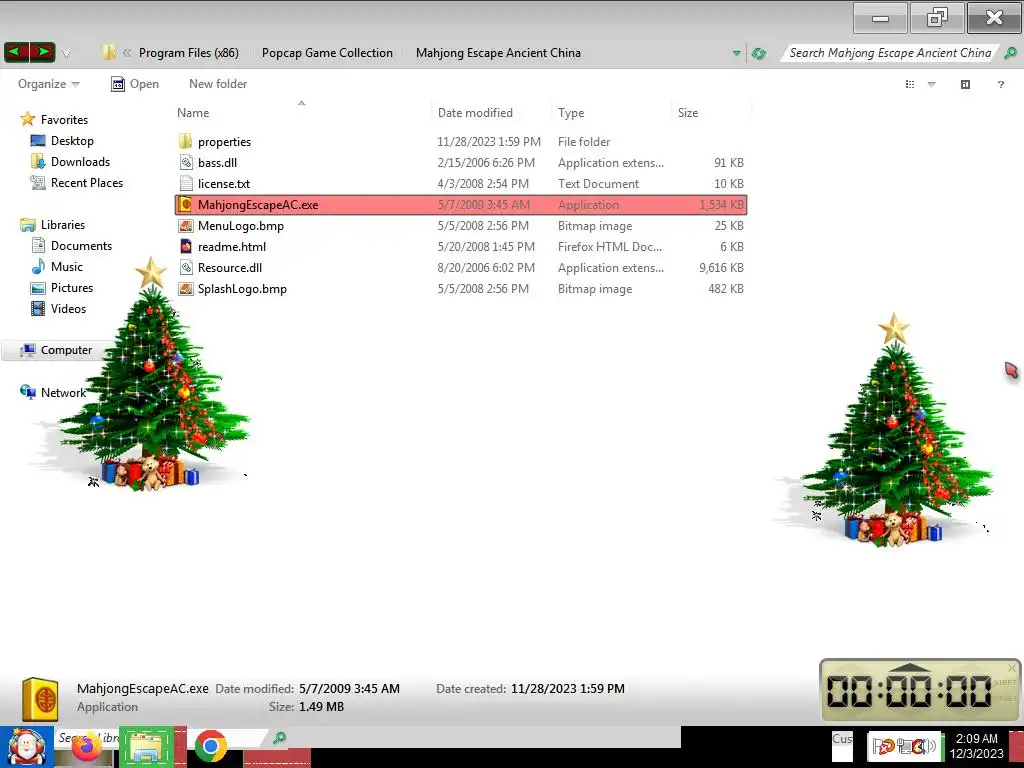Screen dimensions: 1024x768
Task: Click the Mahjong tile icon in details pane
Action: pos(40,699)
